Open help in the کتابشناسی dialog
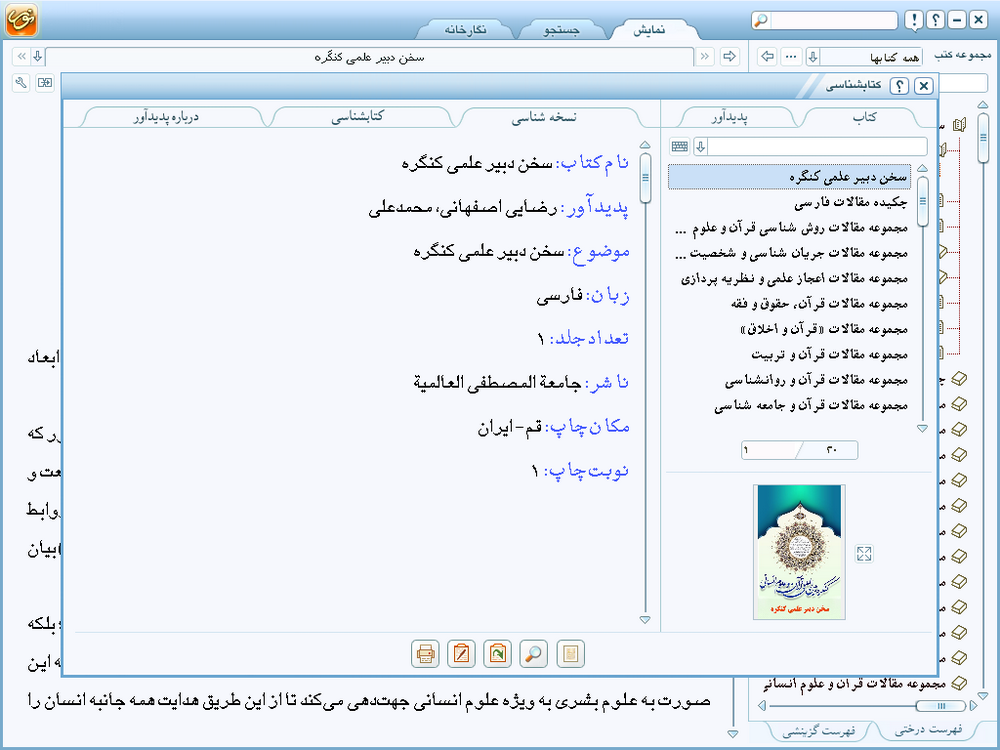 pos(899,85)
